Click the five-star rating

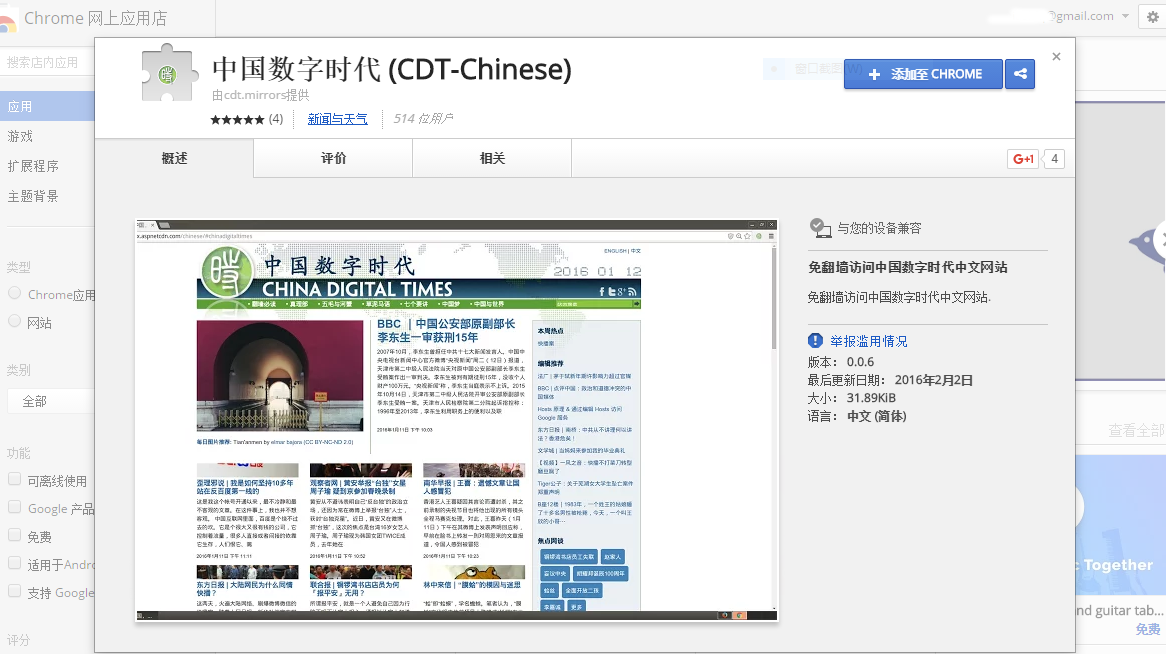tap(237, 119)
